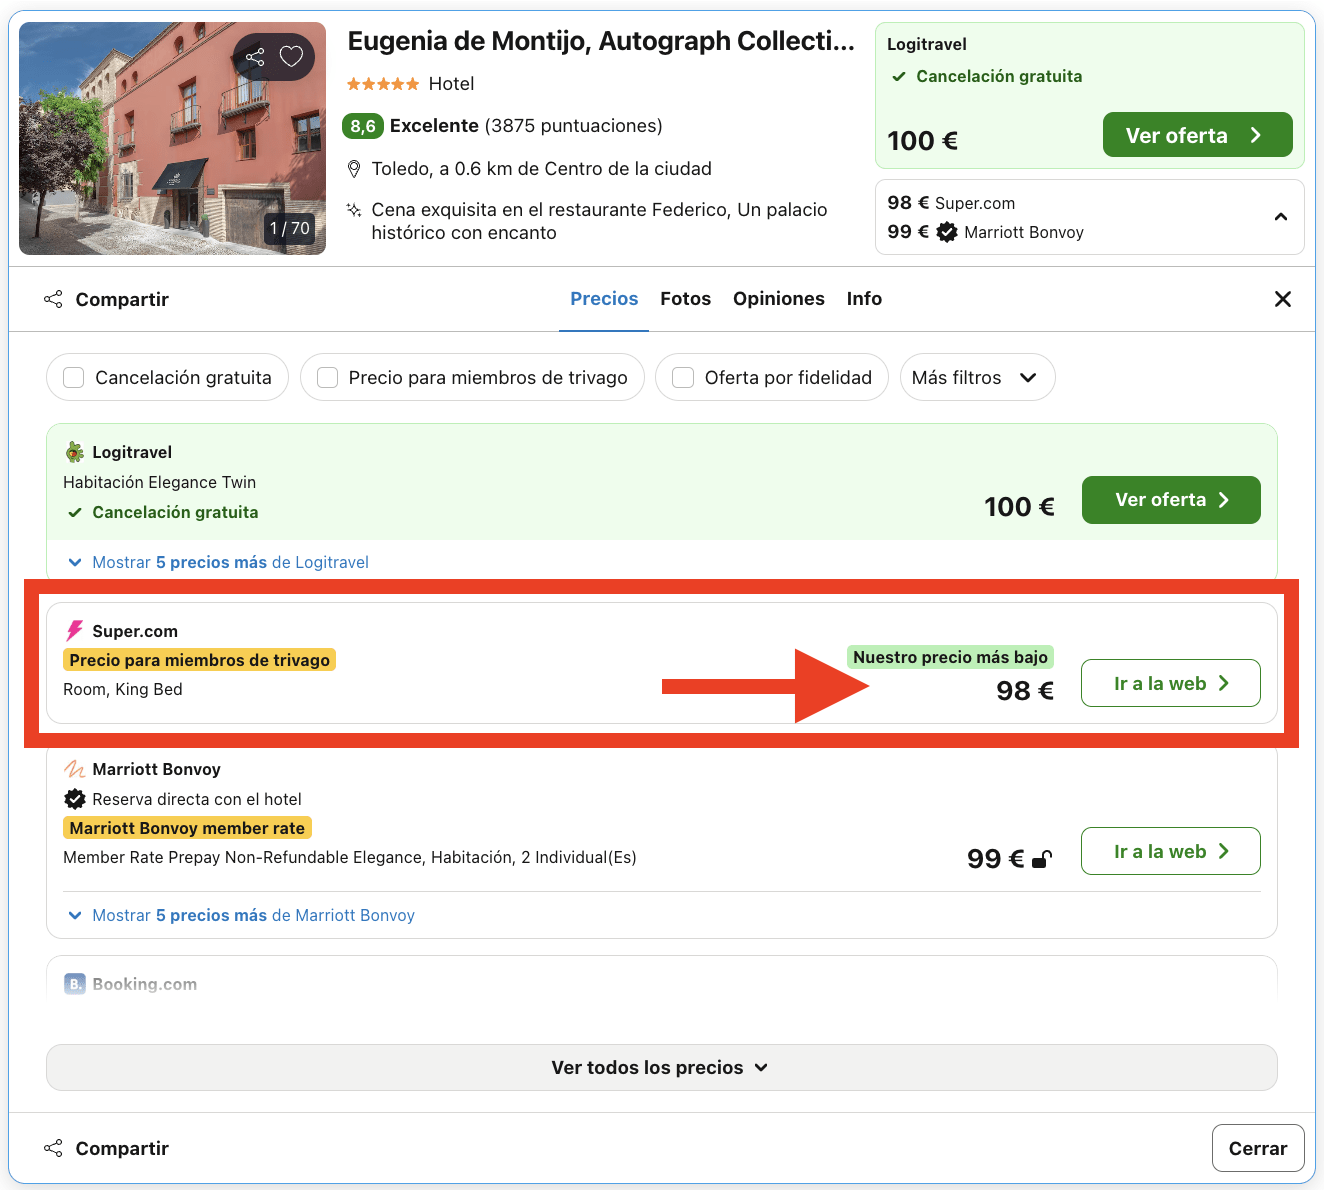Click the share icon next to bottom Compartir
This screenshot has width=1324, height=1190.
coord(53,1148)
